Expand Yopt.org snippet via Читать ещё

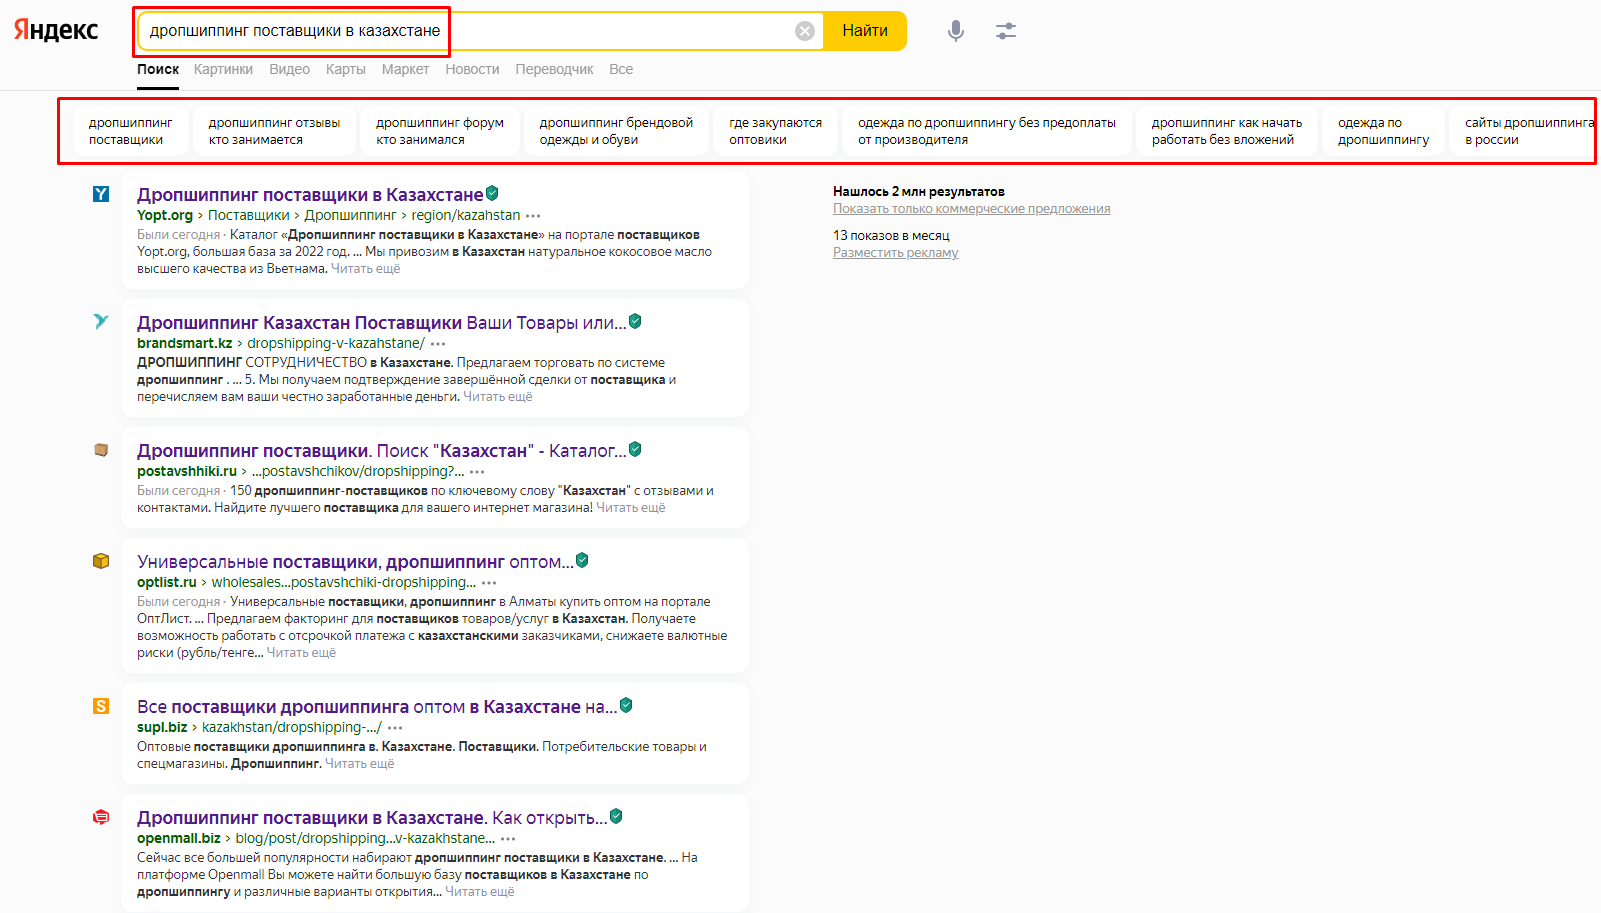pyautogui.click(x=366, y=269)
